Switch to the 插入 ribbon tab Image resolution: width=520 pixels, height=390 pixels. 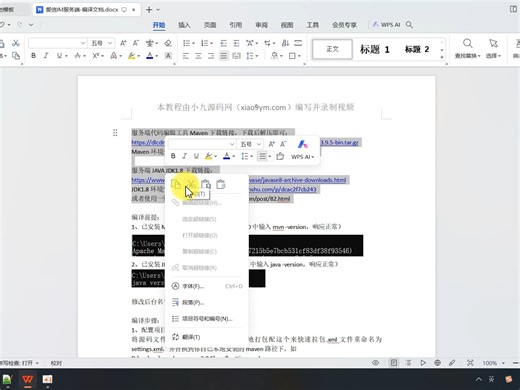point(184,25)
